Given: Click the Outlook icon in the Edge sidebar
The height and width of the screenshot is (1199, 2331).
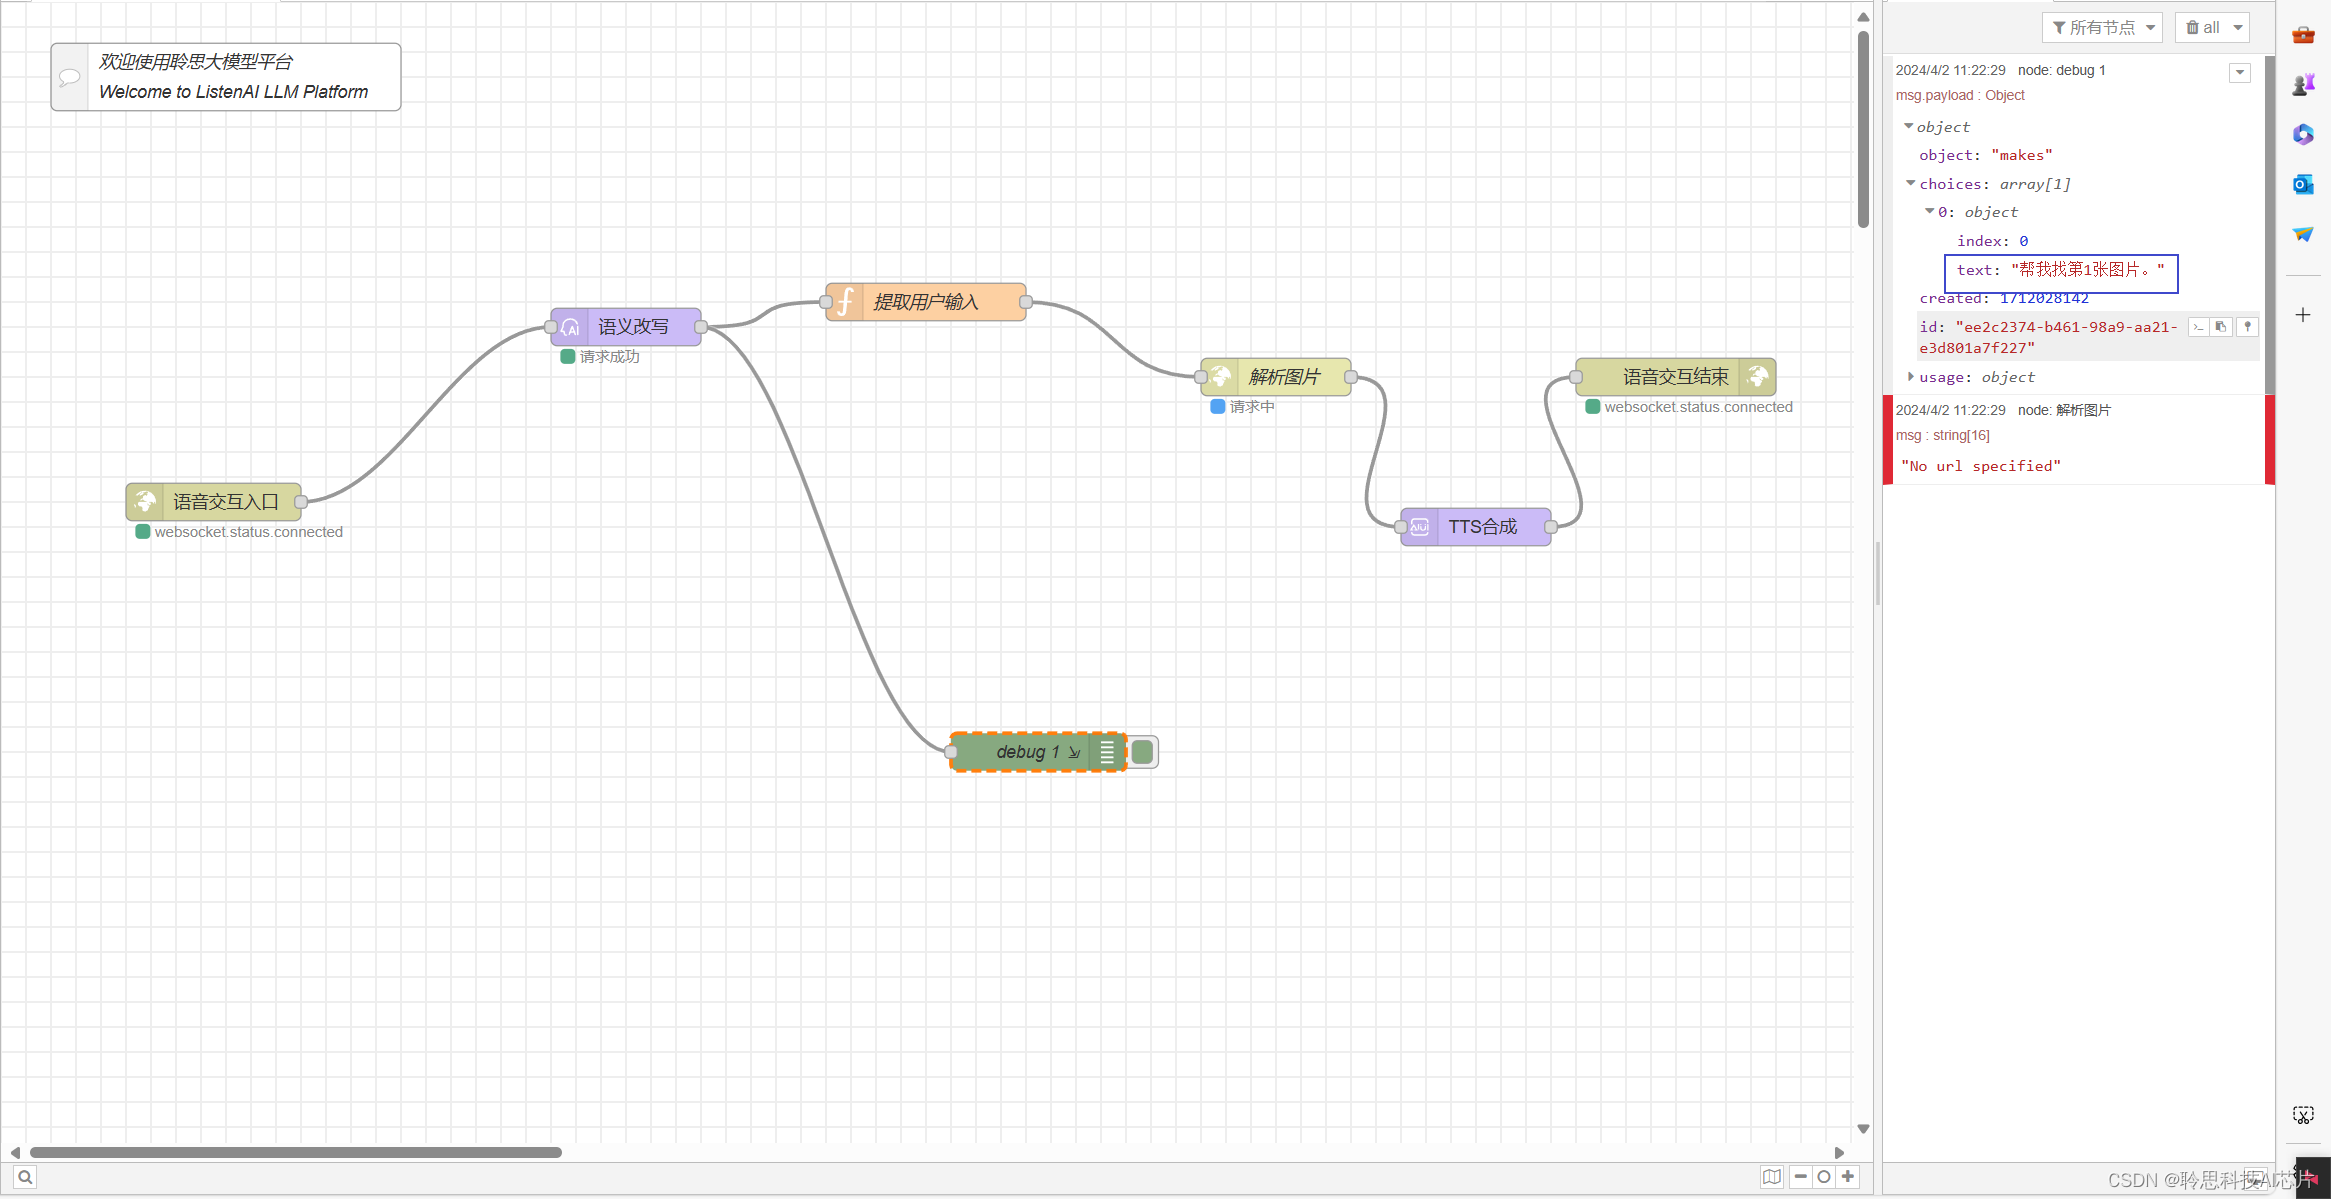Looking at the screenshot, I should 2303,184.
